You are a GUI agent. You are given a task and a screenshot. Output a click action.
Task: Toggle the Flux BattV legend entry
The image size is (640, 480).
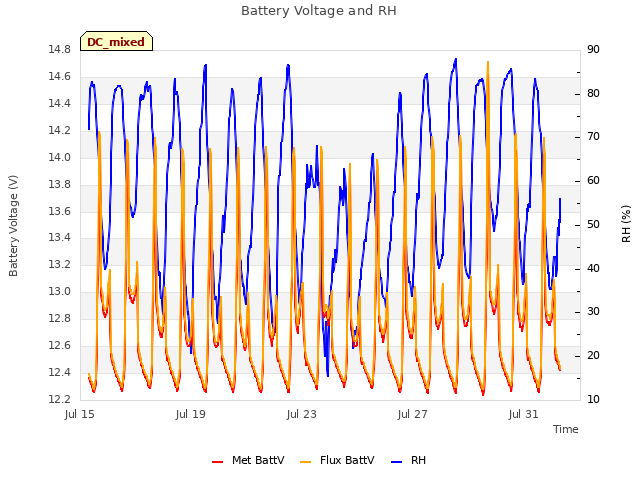click(337, 460)
